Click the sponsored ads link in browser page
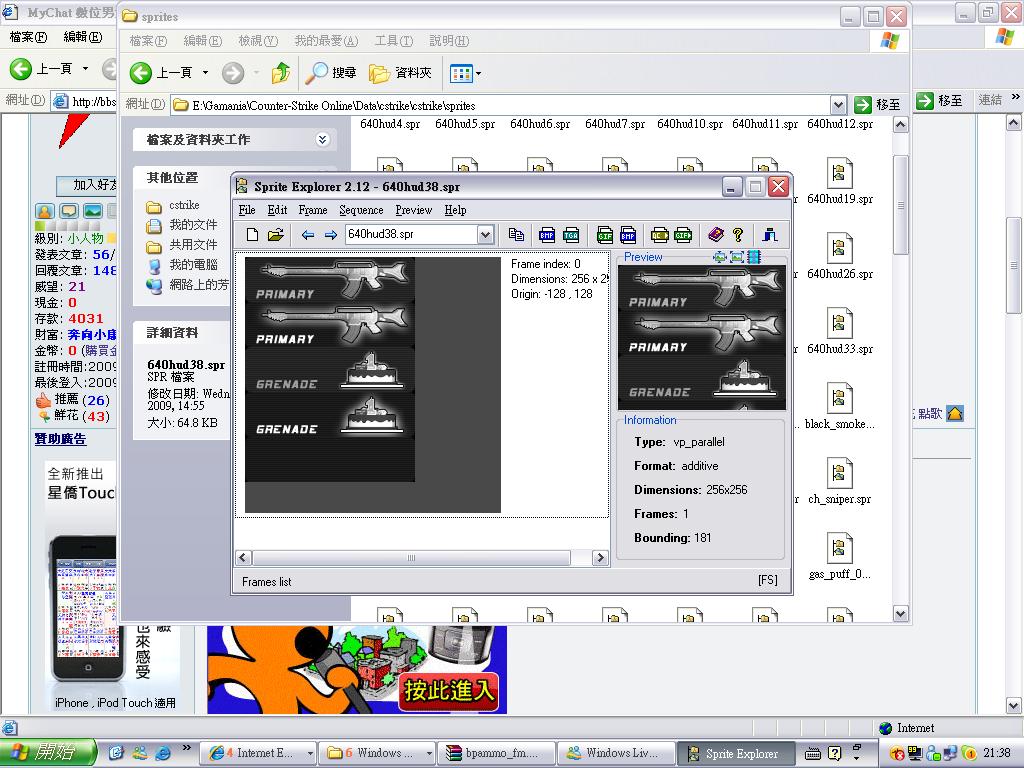The height and width of the screenshot is (768, 1024). 60,439
